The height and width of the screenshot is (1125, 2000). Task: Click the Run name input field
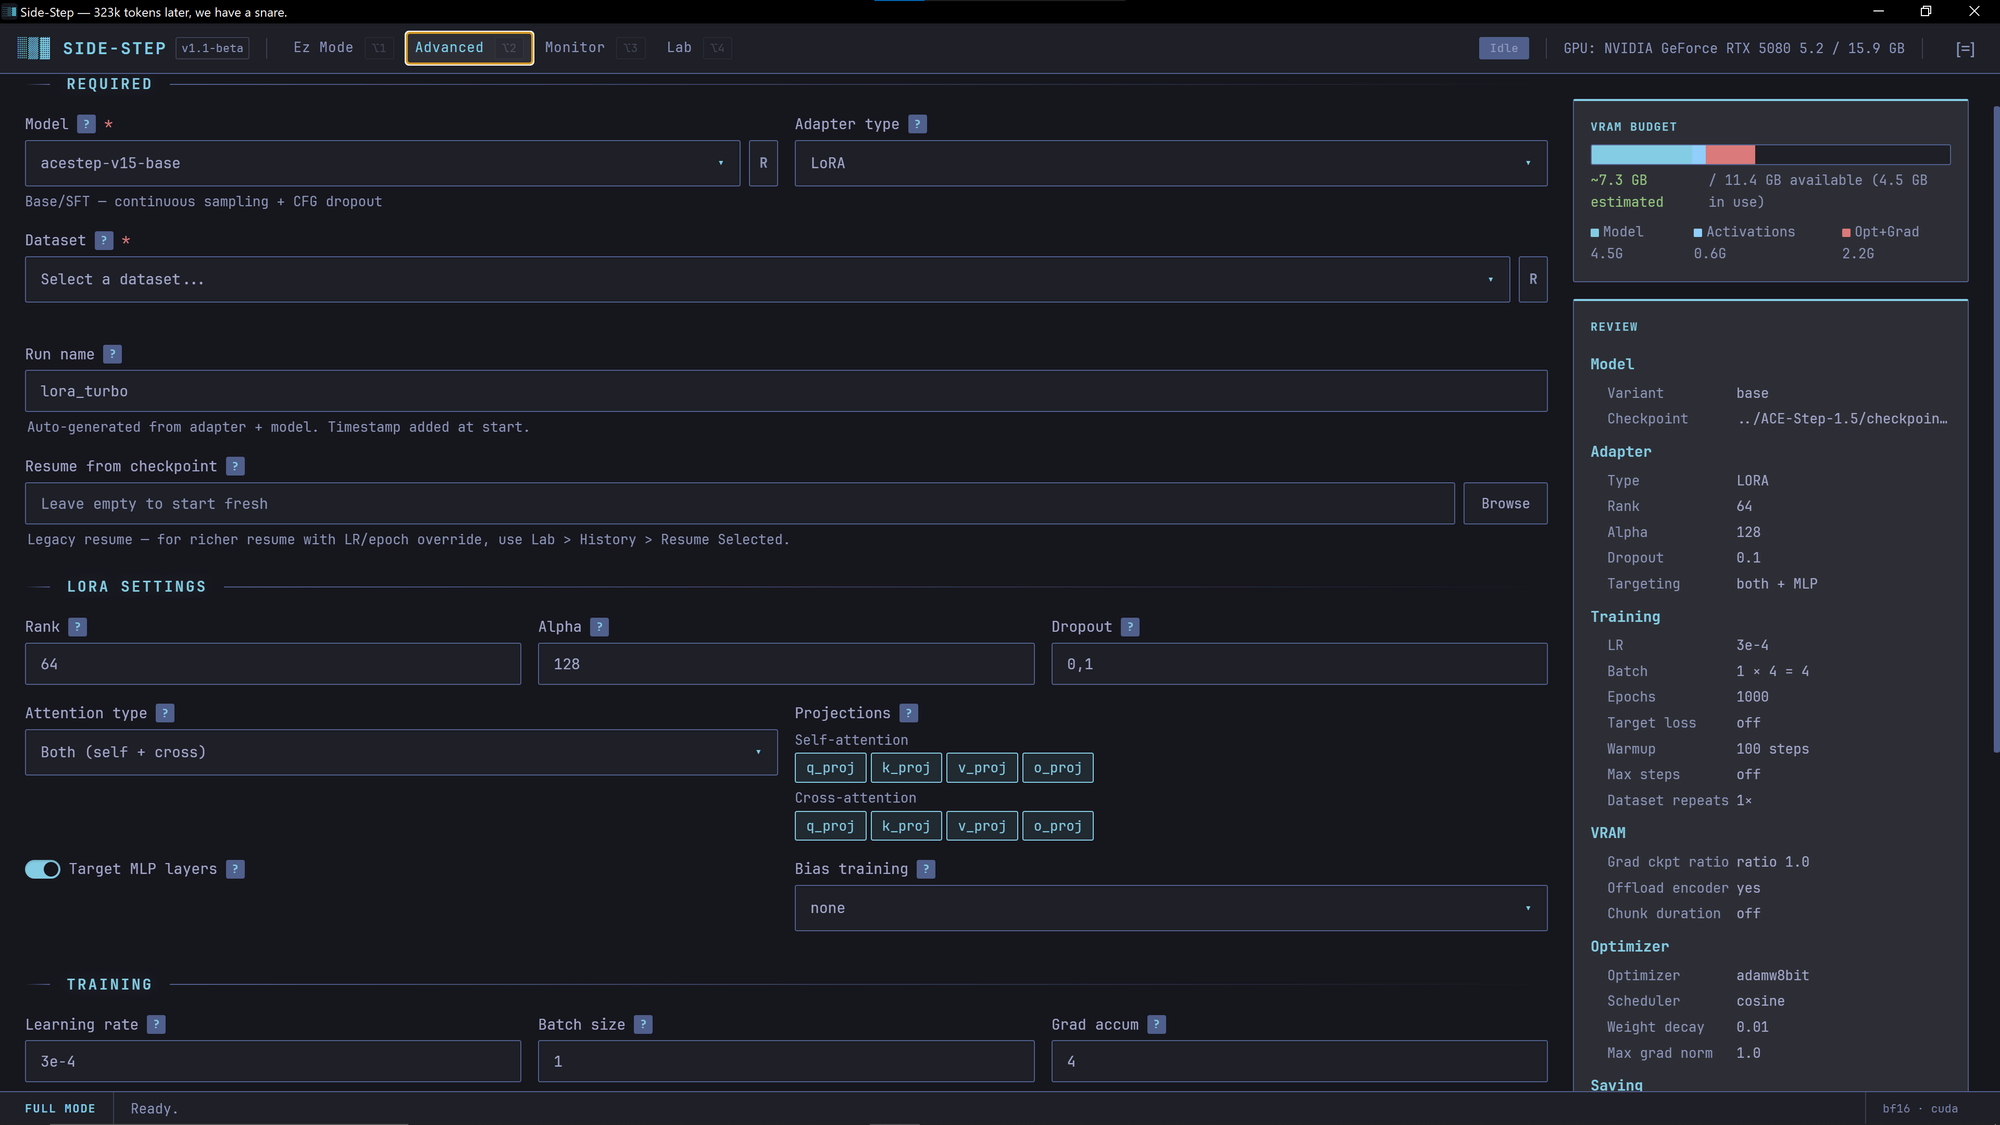[785, 391]
